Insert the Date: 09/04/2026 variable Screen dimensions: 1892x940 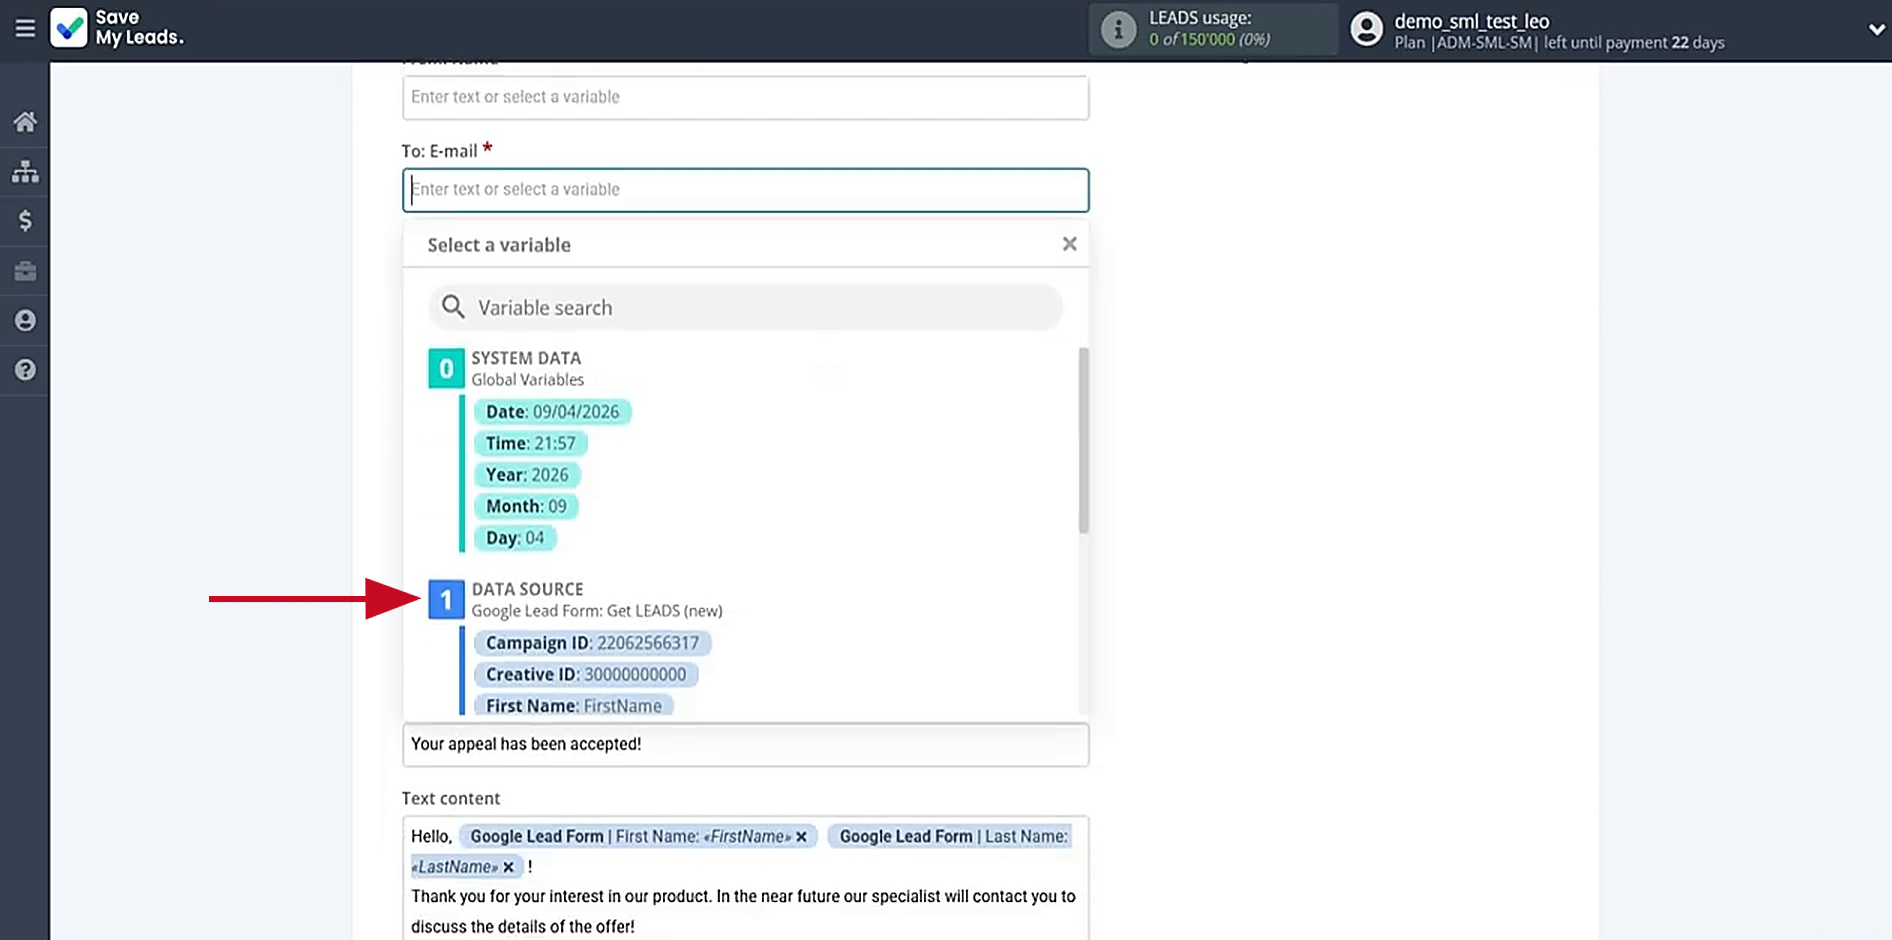pyautogui.click(x=552, y=412)
